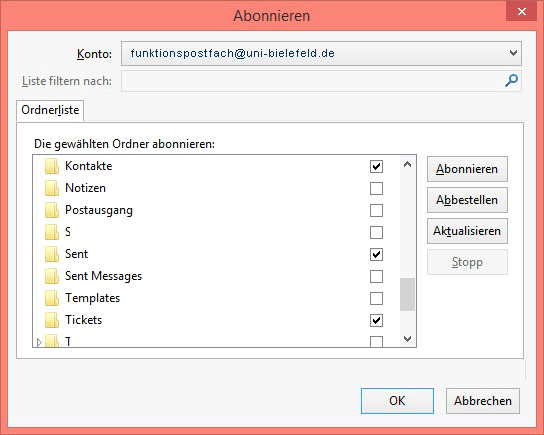
Task: Click the Abonnieren button
Action: 467,169
